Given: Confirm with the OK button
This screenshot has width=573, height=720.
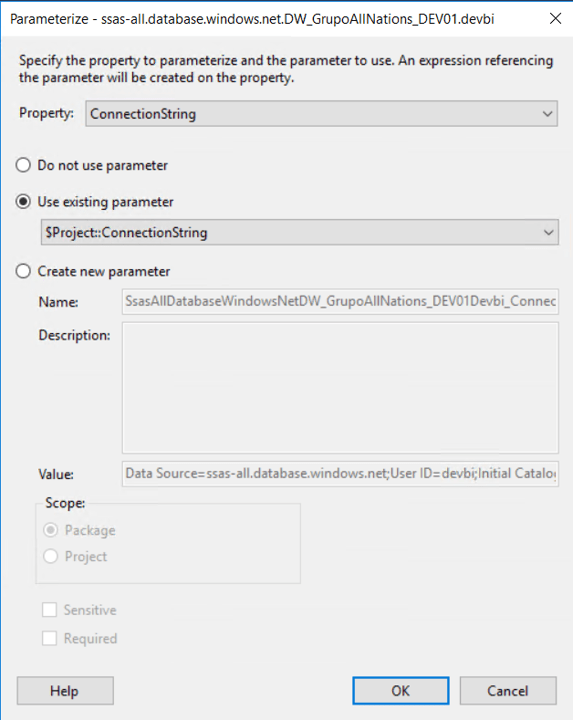Looking at the screenshot, I should (401, 691).
